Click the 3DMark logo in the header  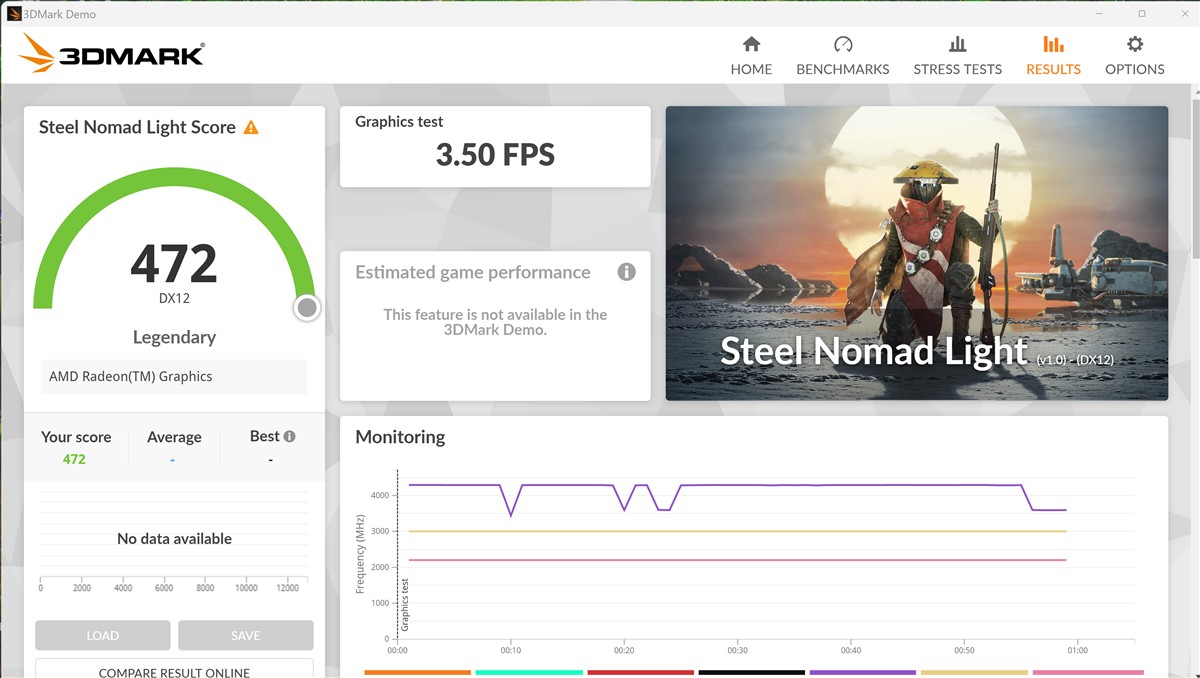coord(112,54)
